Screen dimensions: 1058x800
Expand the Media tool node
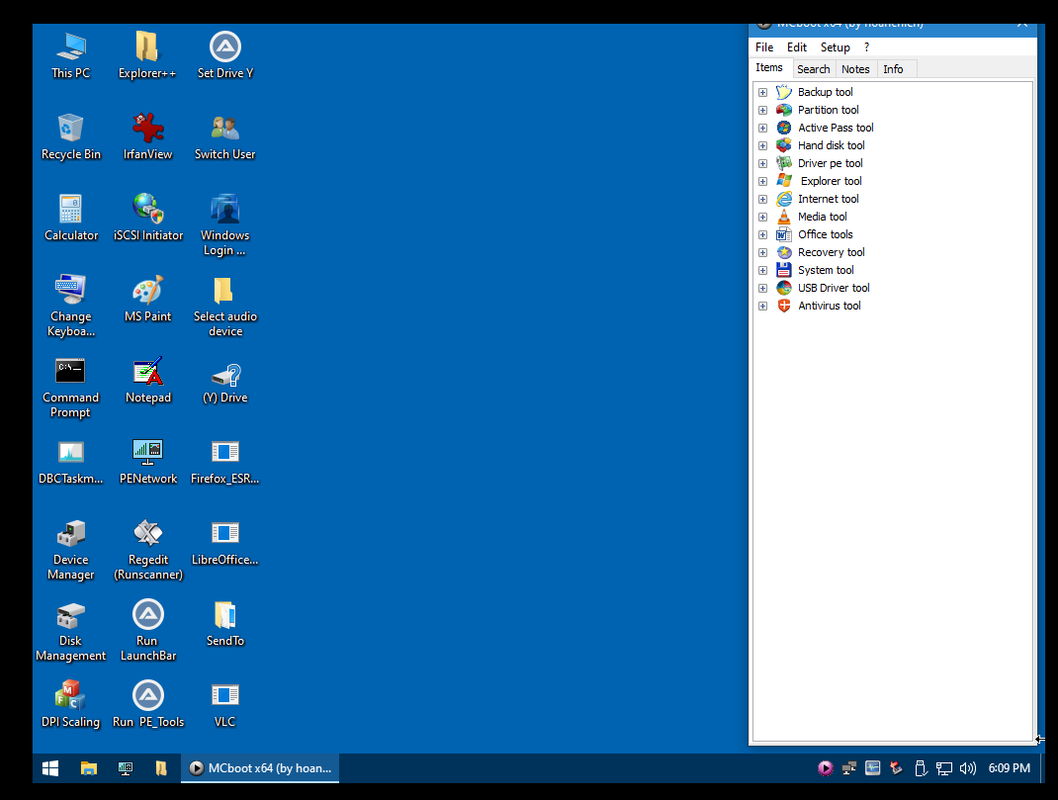coord(762,217)
